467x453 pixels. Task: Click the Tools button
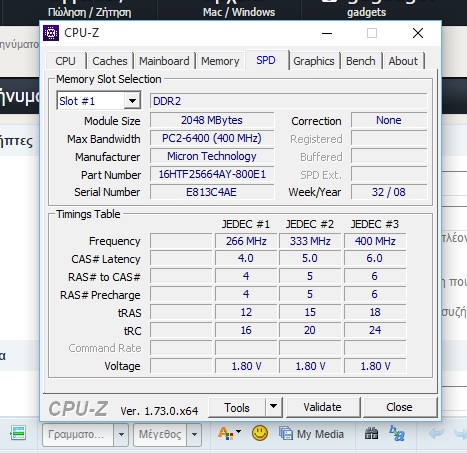click(x=237, y=407)
